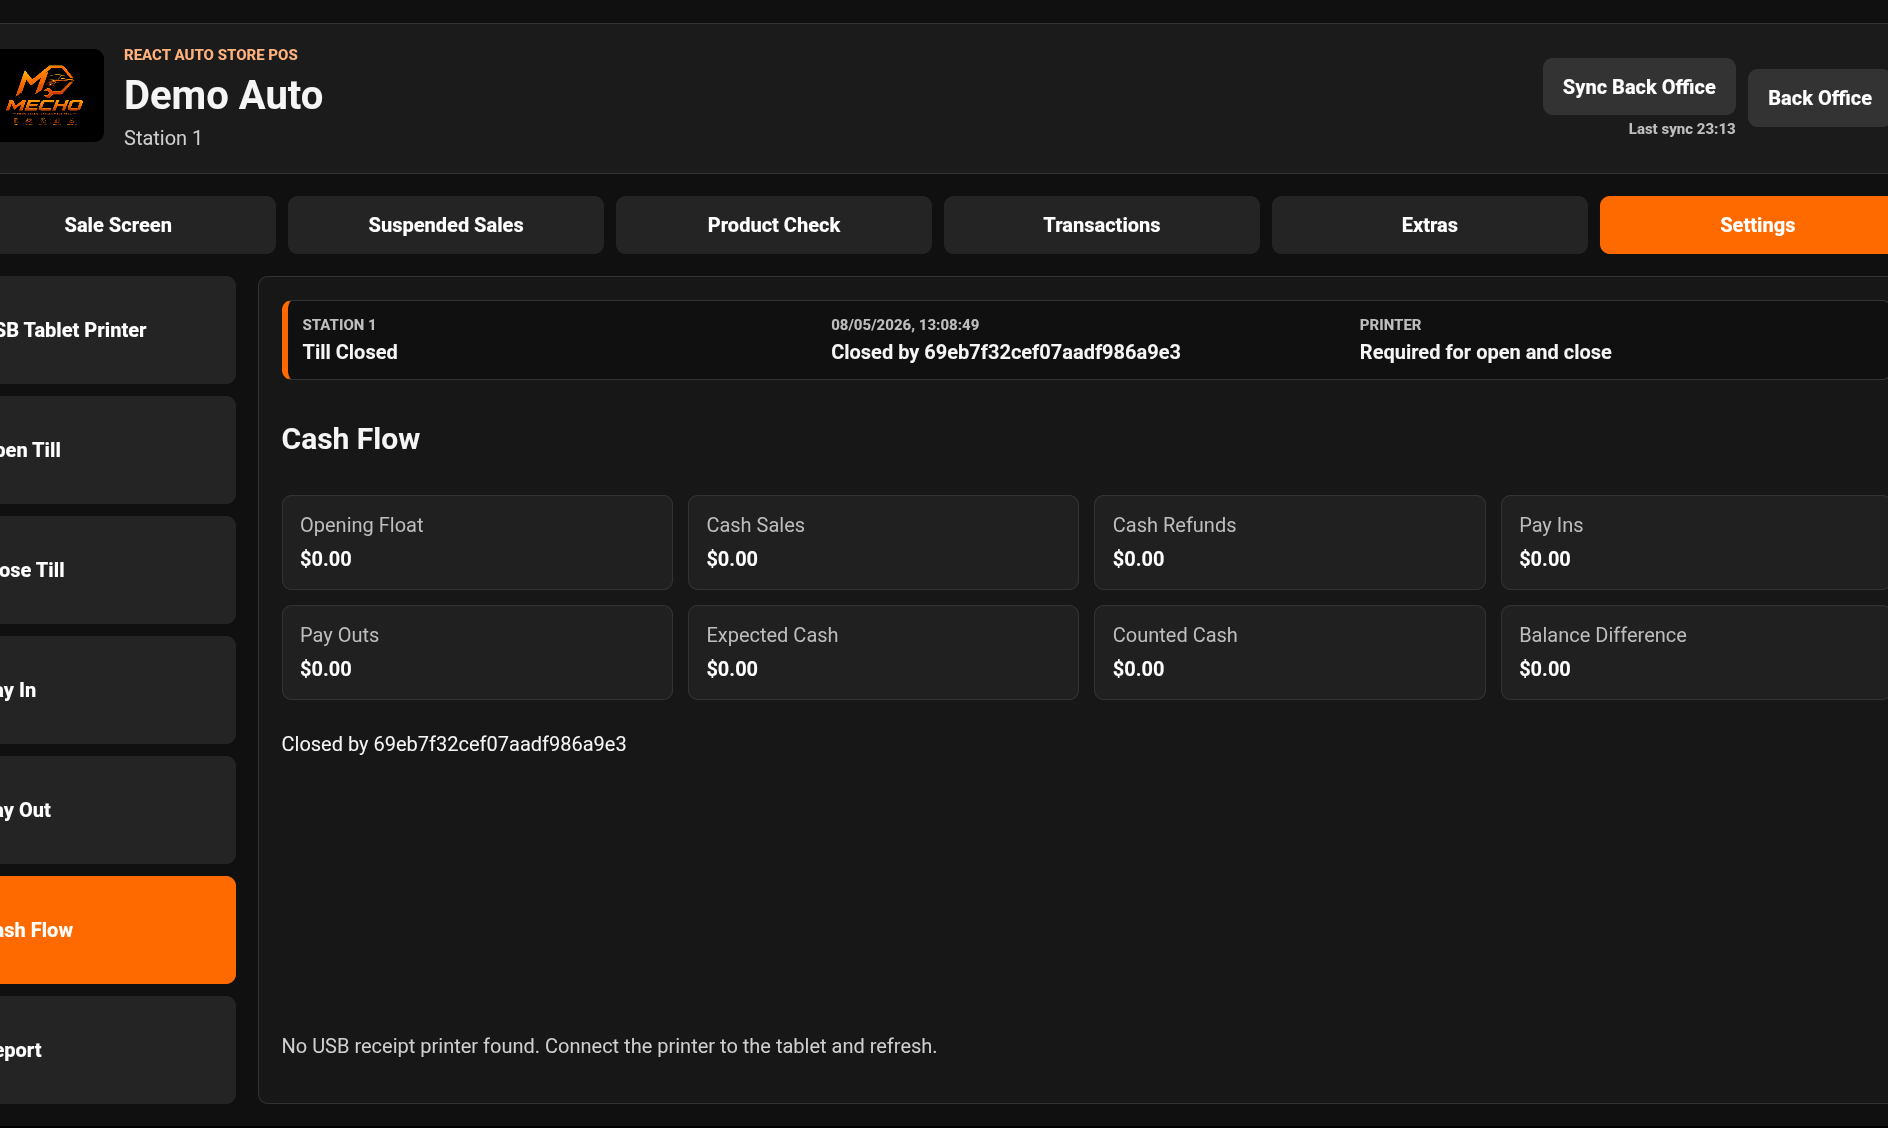Select Pay In in the sidebar
Viewport: 1888px width, 1128px height.
point(117,690)
